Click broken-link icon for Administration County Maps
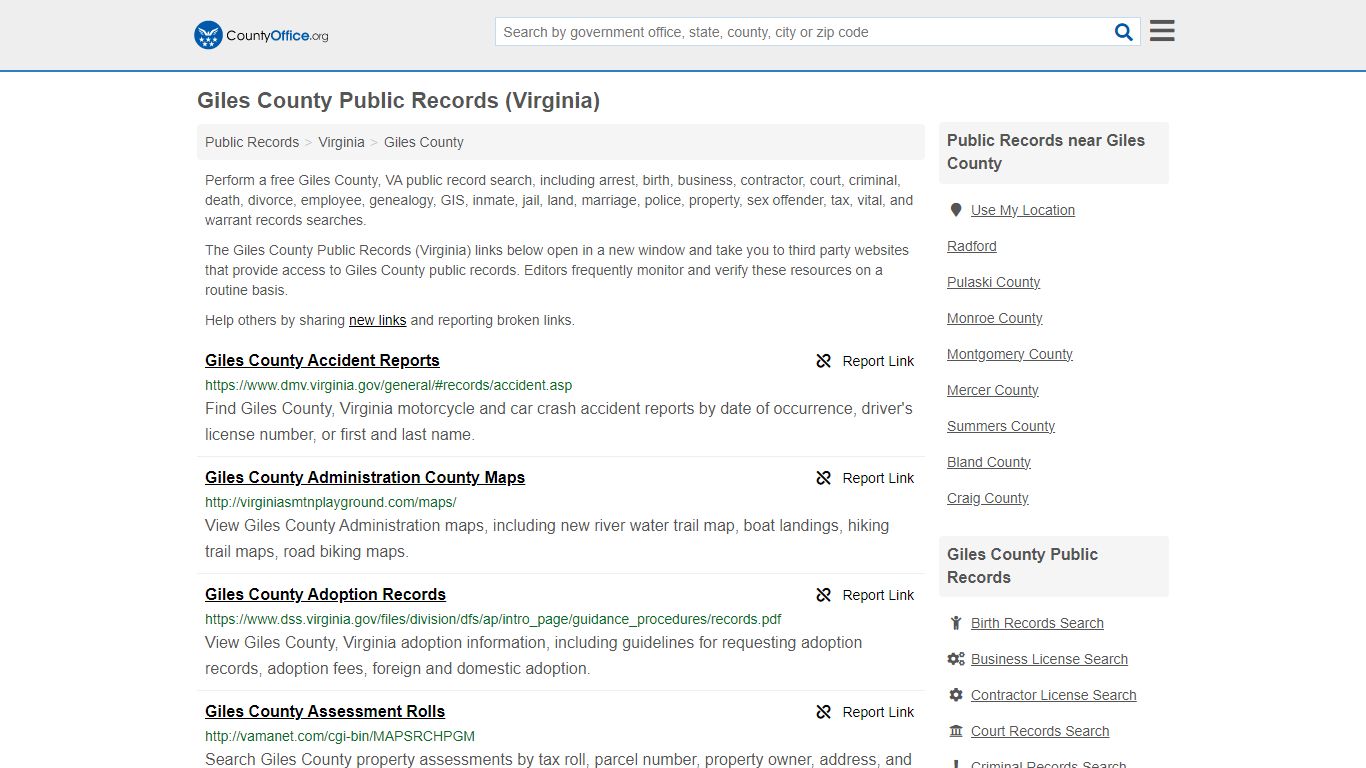 pos(823,478)
